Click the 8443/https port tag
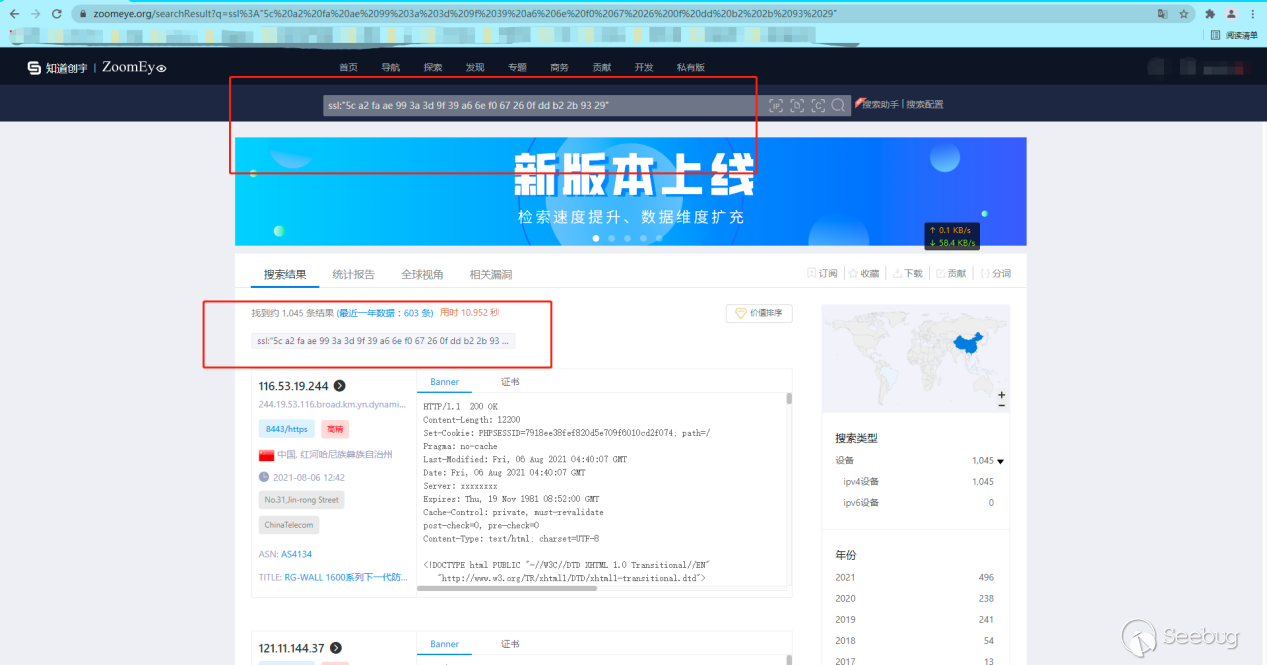Screen dimensions: 1267x665 point(284,429)
